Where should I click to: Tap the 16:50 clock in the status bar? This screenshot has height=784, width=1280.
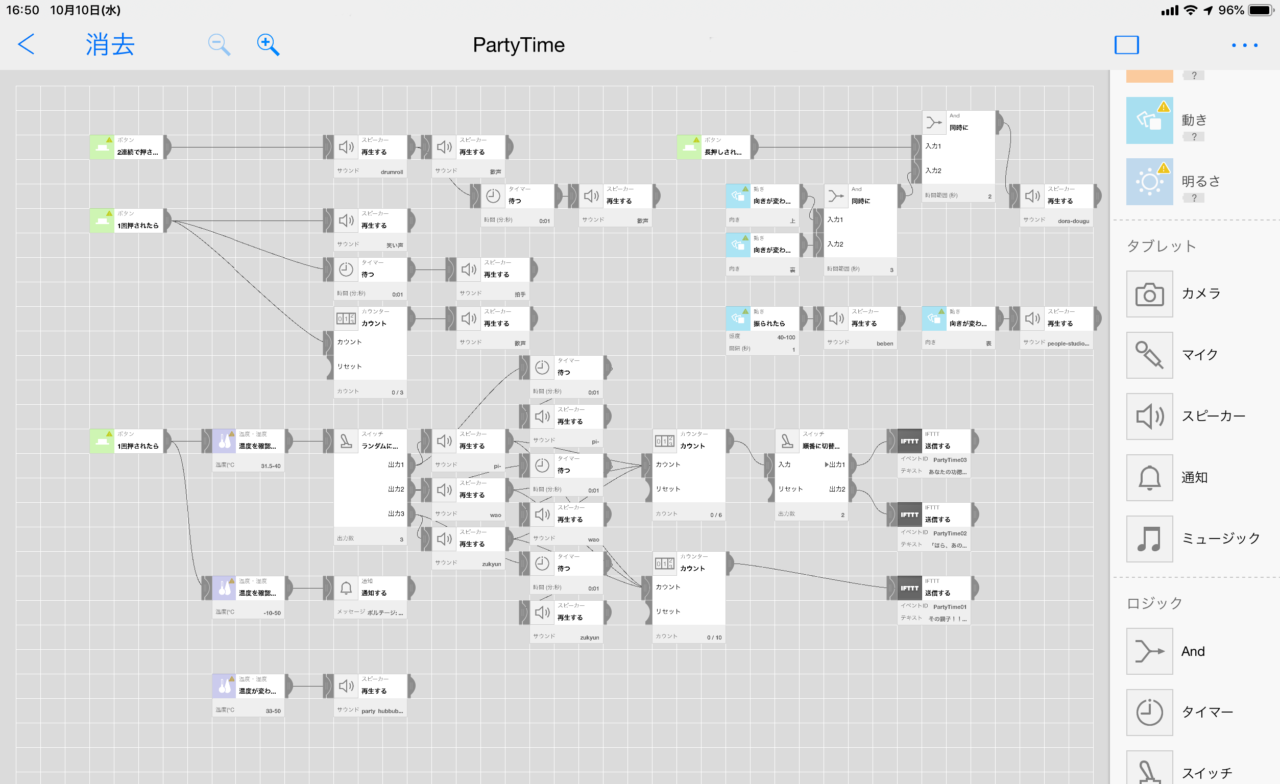click(x=23, y=10)
